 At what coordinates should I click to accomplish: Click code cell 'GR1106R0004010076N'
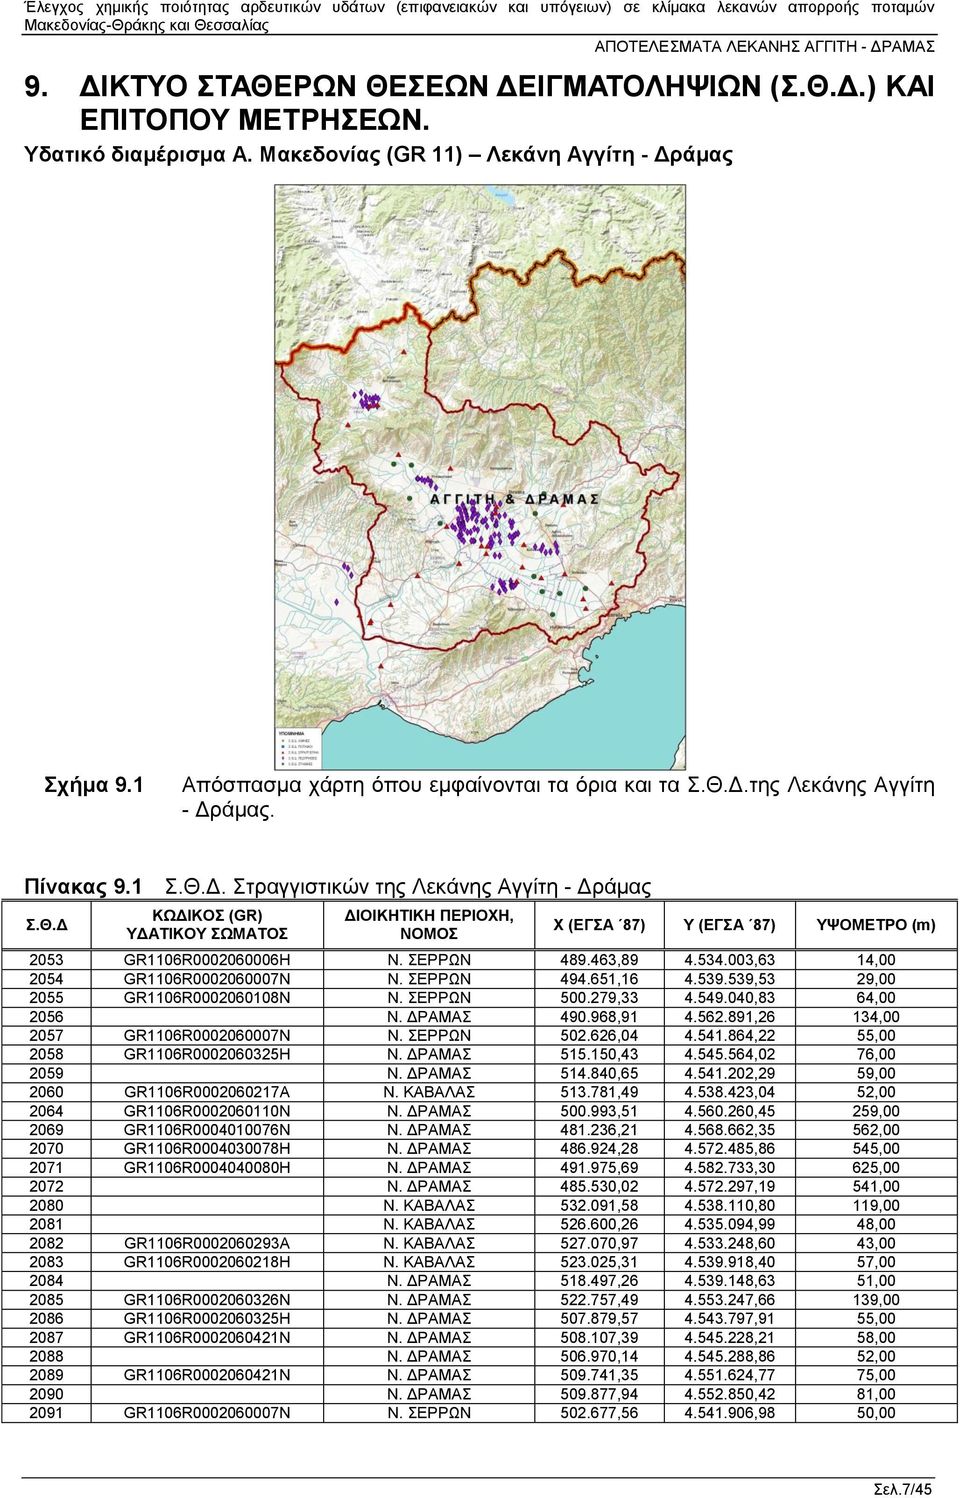tap(207, 1130)
